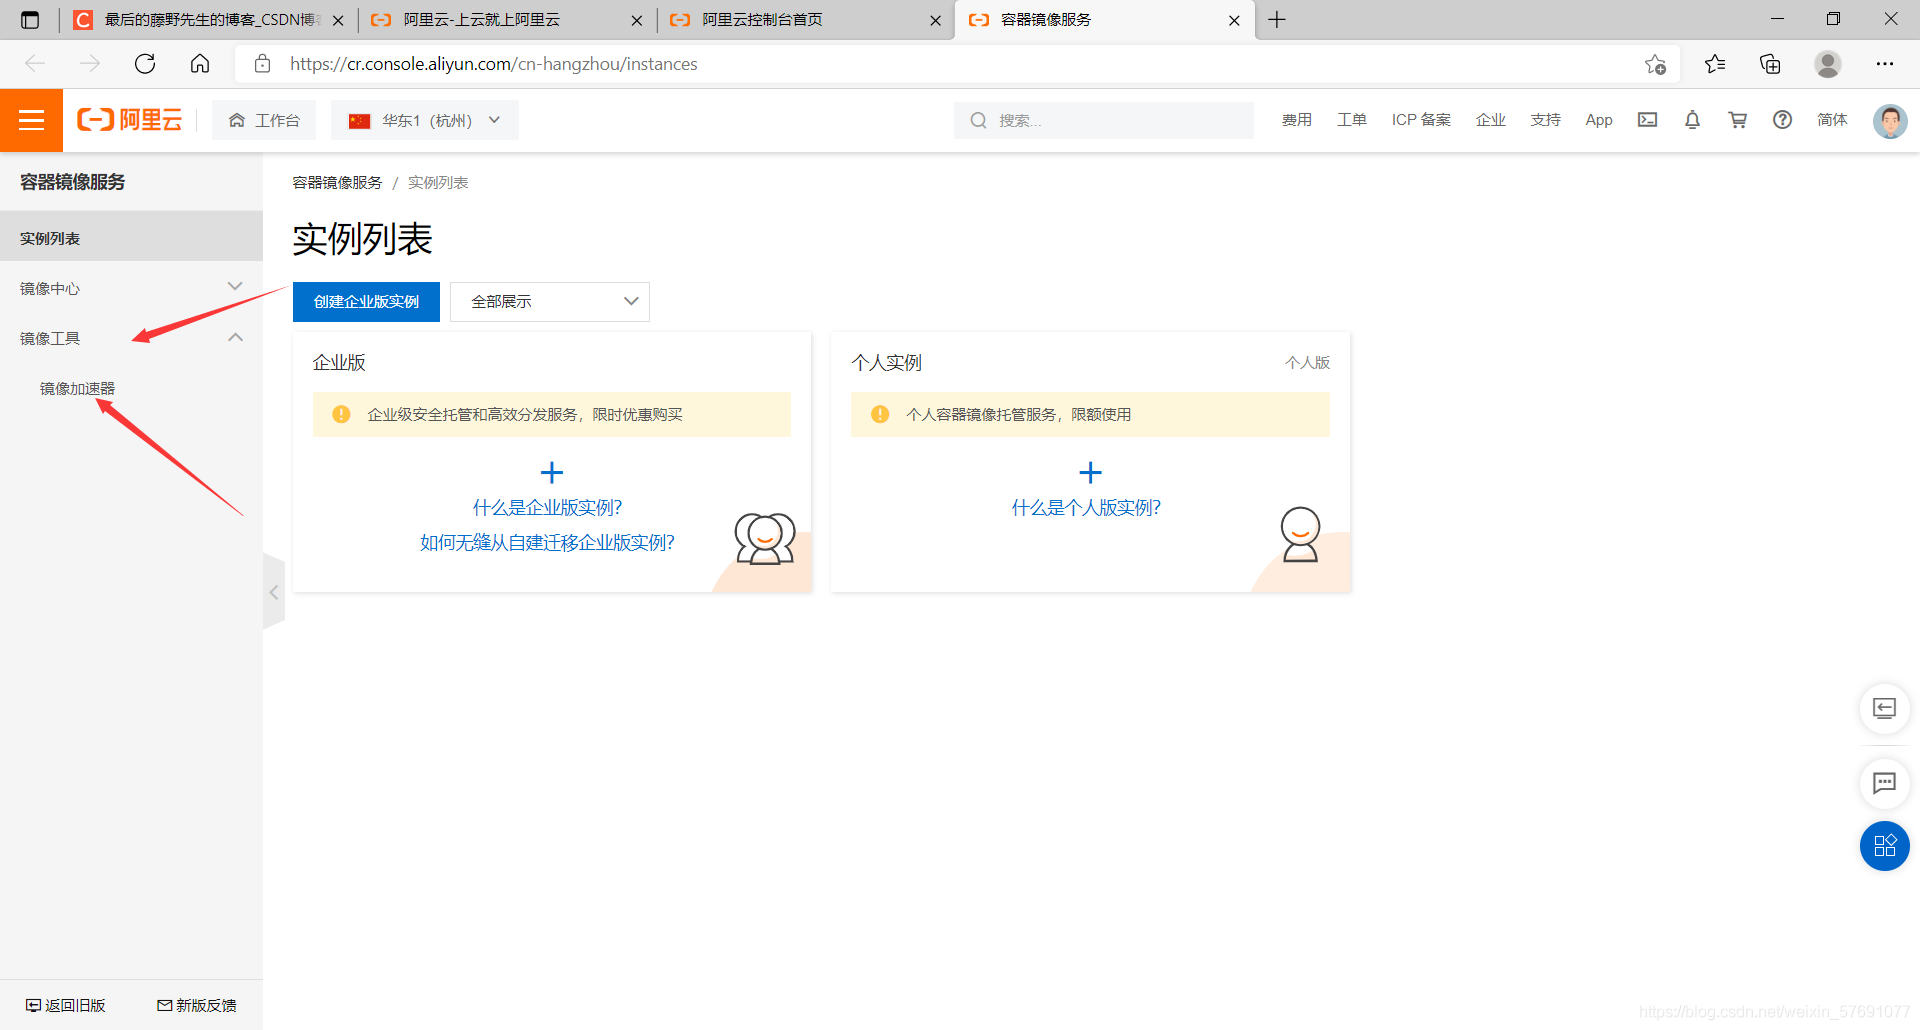The width and height of the screenshot is (1920, 1030).
Task: Click 返回旧版 at the sidebar bottom
Action: (x=66, y=1005)
